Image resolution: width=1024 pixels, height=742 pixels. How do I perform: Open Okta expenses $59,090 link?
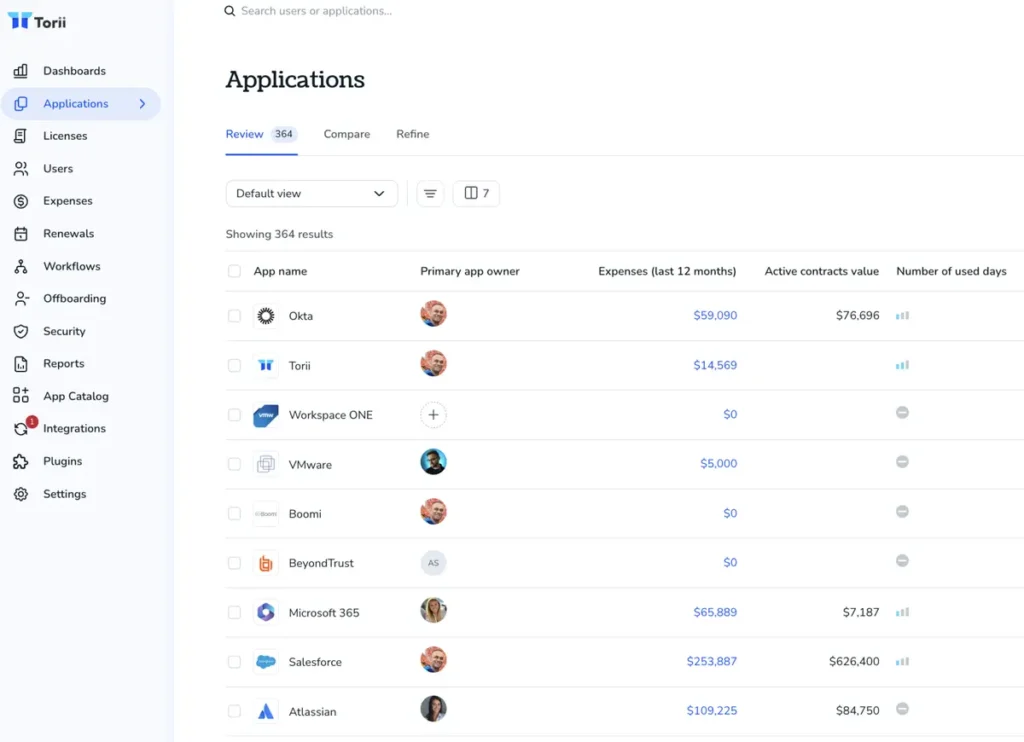click(715, 315)
